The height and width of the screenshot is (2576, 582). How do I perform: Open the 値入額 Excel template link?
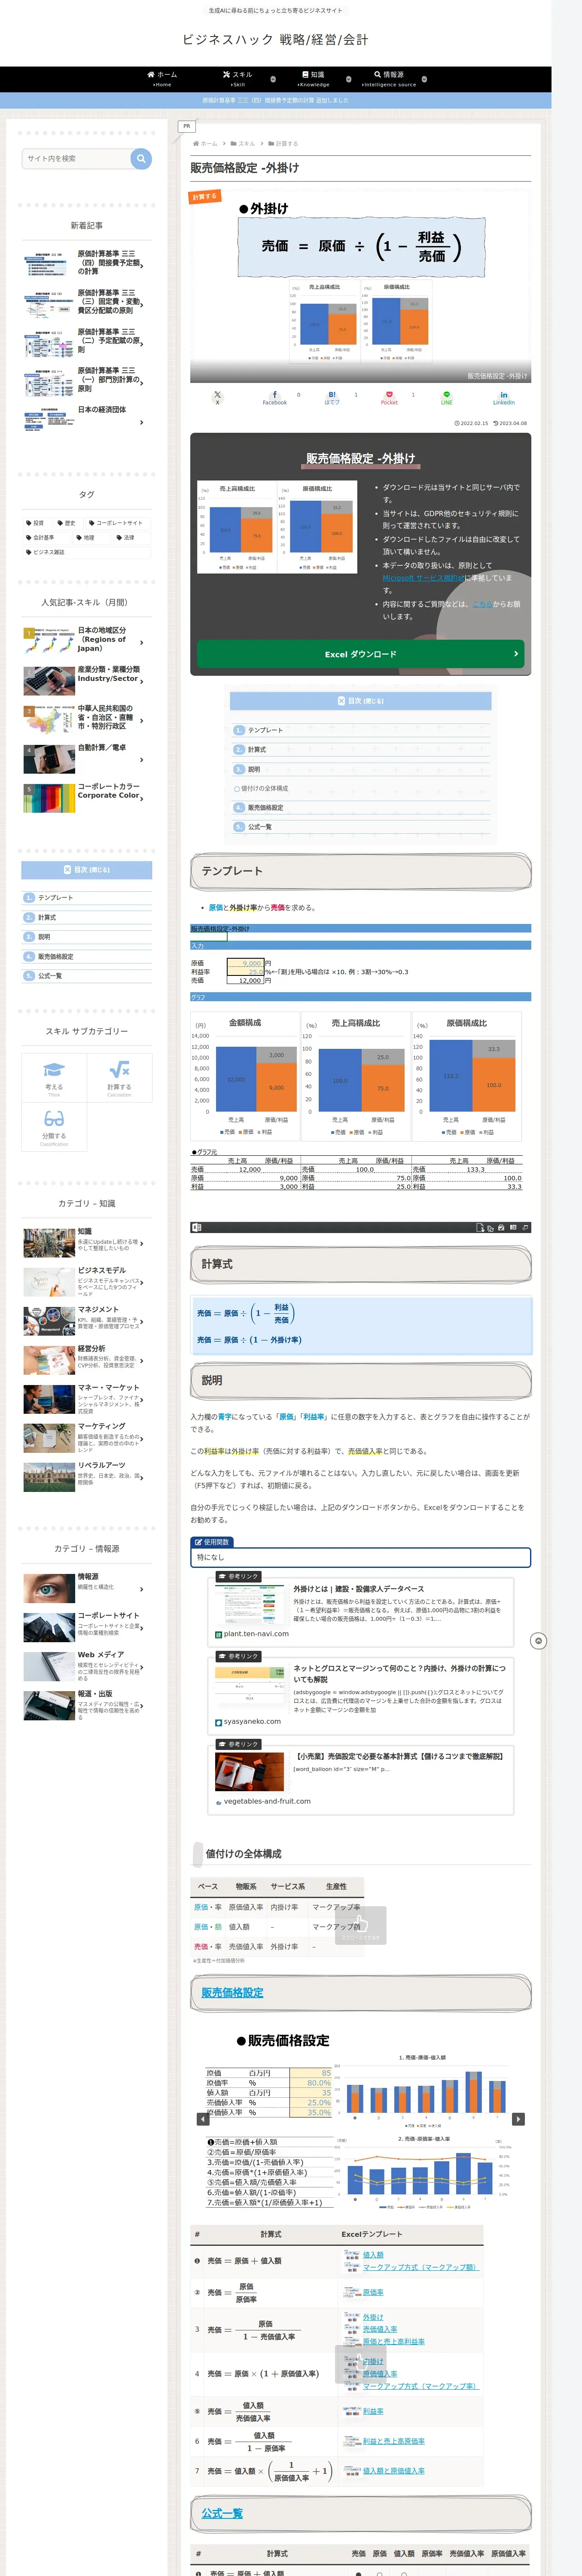(373, 2254)
